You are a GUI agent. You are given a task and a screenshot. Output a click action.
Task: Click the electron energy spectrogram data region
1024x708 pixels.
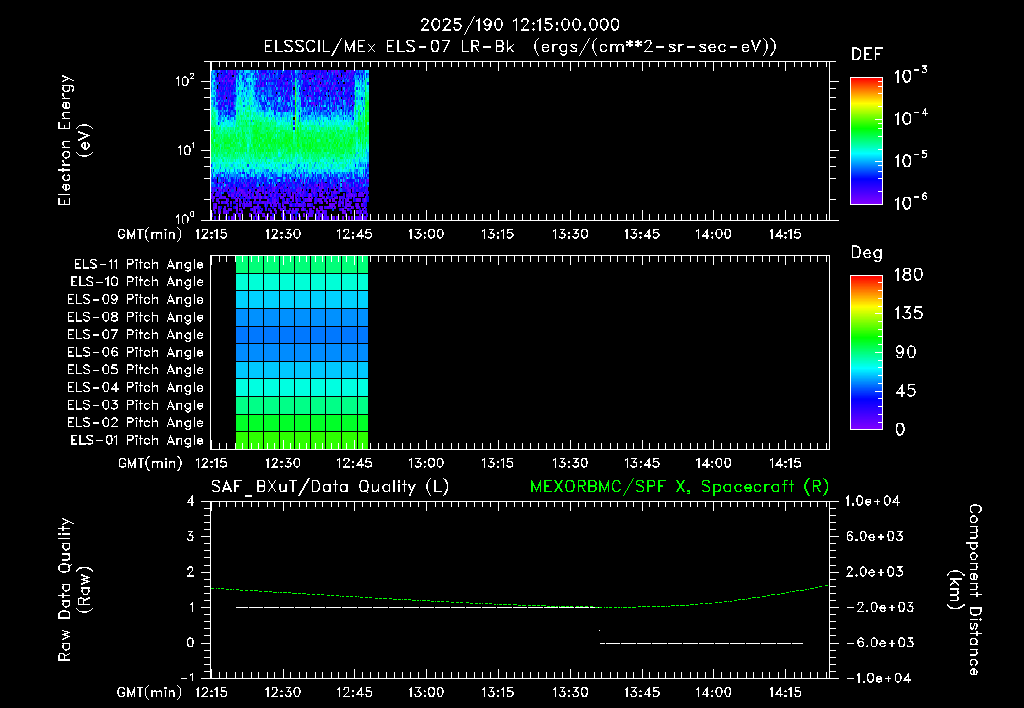click(x=290, y=144)
